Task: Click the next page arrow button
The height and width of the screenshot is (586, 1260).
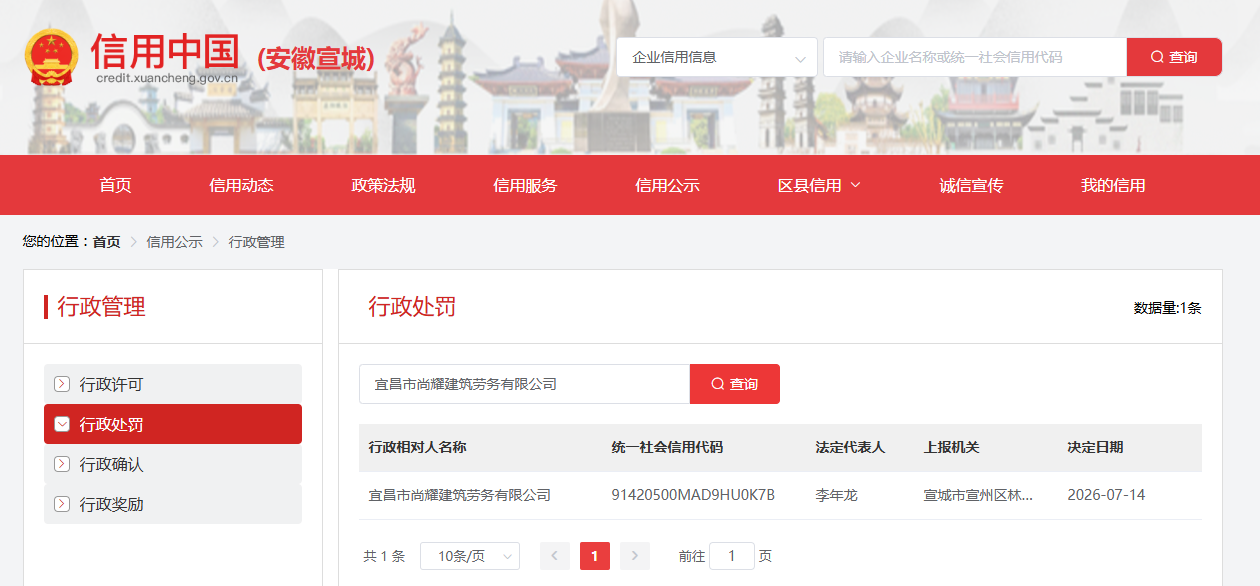Action: 635,556
